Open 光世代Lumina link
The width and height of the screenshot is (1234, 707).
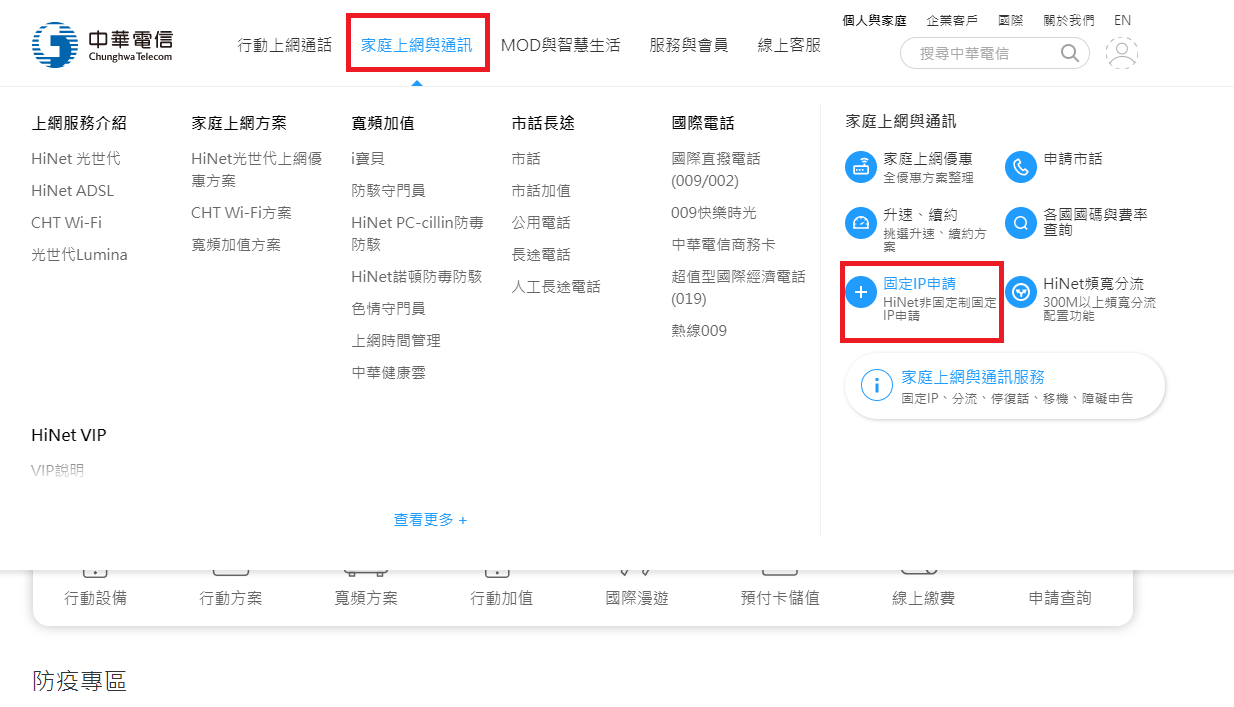coord(80,255)
